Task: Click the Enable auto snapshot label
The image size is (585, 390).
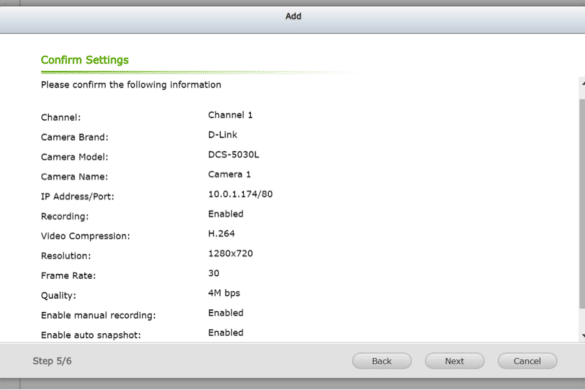Action: pos(91,335)
